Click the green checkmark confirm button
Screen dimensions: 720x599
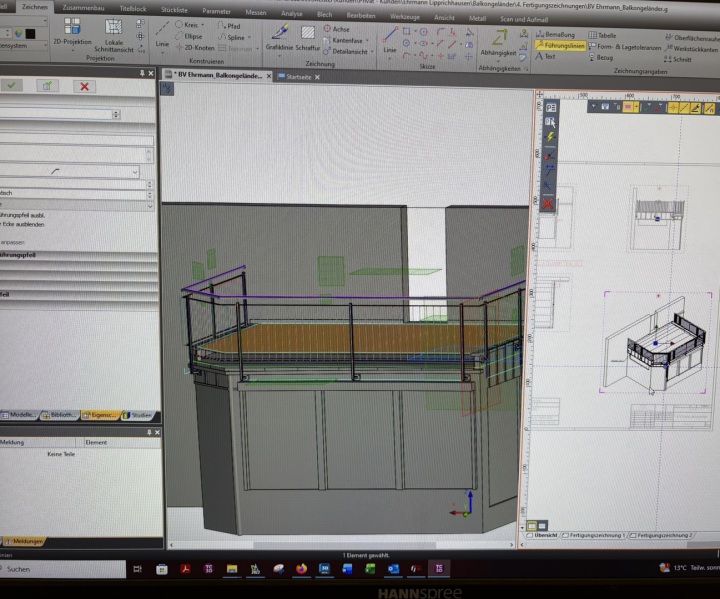[x=11, y=85]
